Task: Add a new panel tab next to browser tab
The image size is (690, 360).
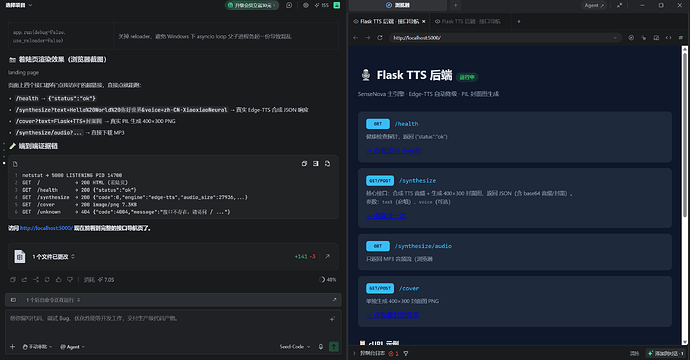Action: (x=455, y=5)
